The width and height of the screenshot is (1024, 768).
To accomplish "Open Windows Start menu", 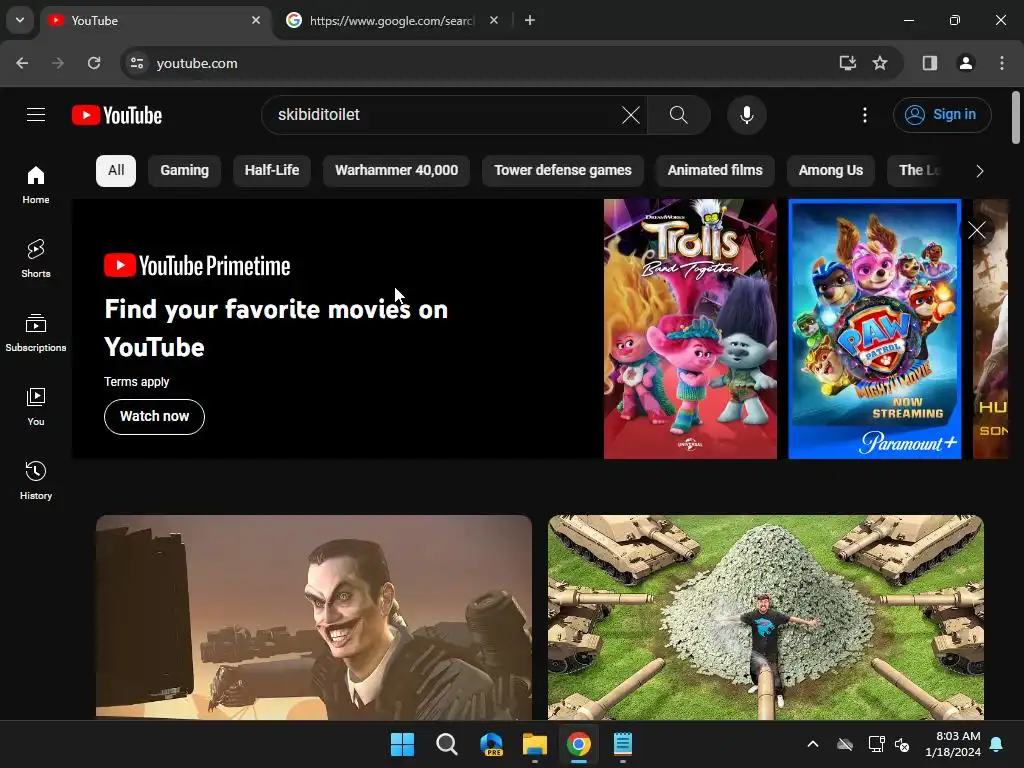I will pyautogui.click(x=402, y=744).
